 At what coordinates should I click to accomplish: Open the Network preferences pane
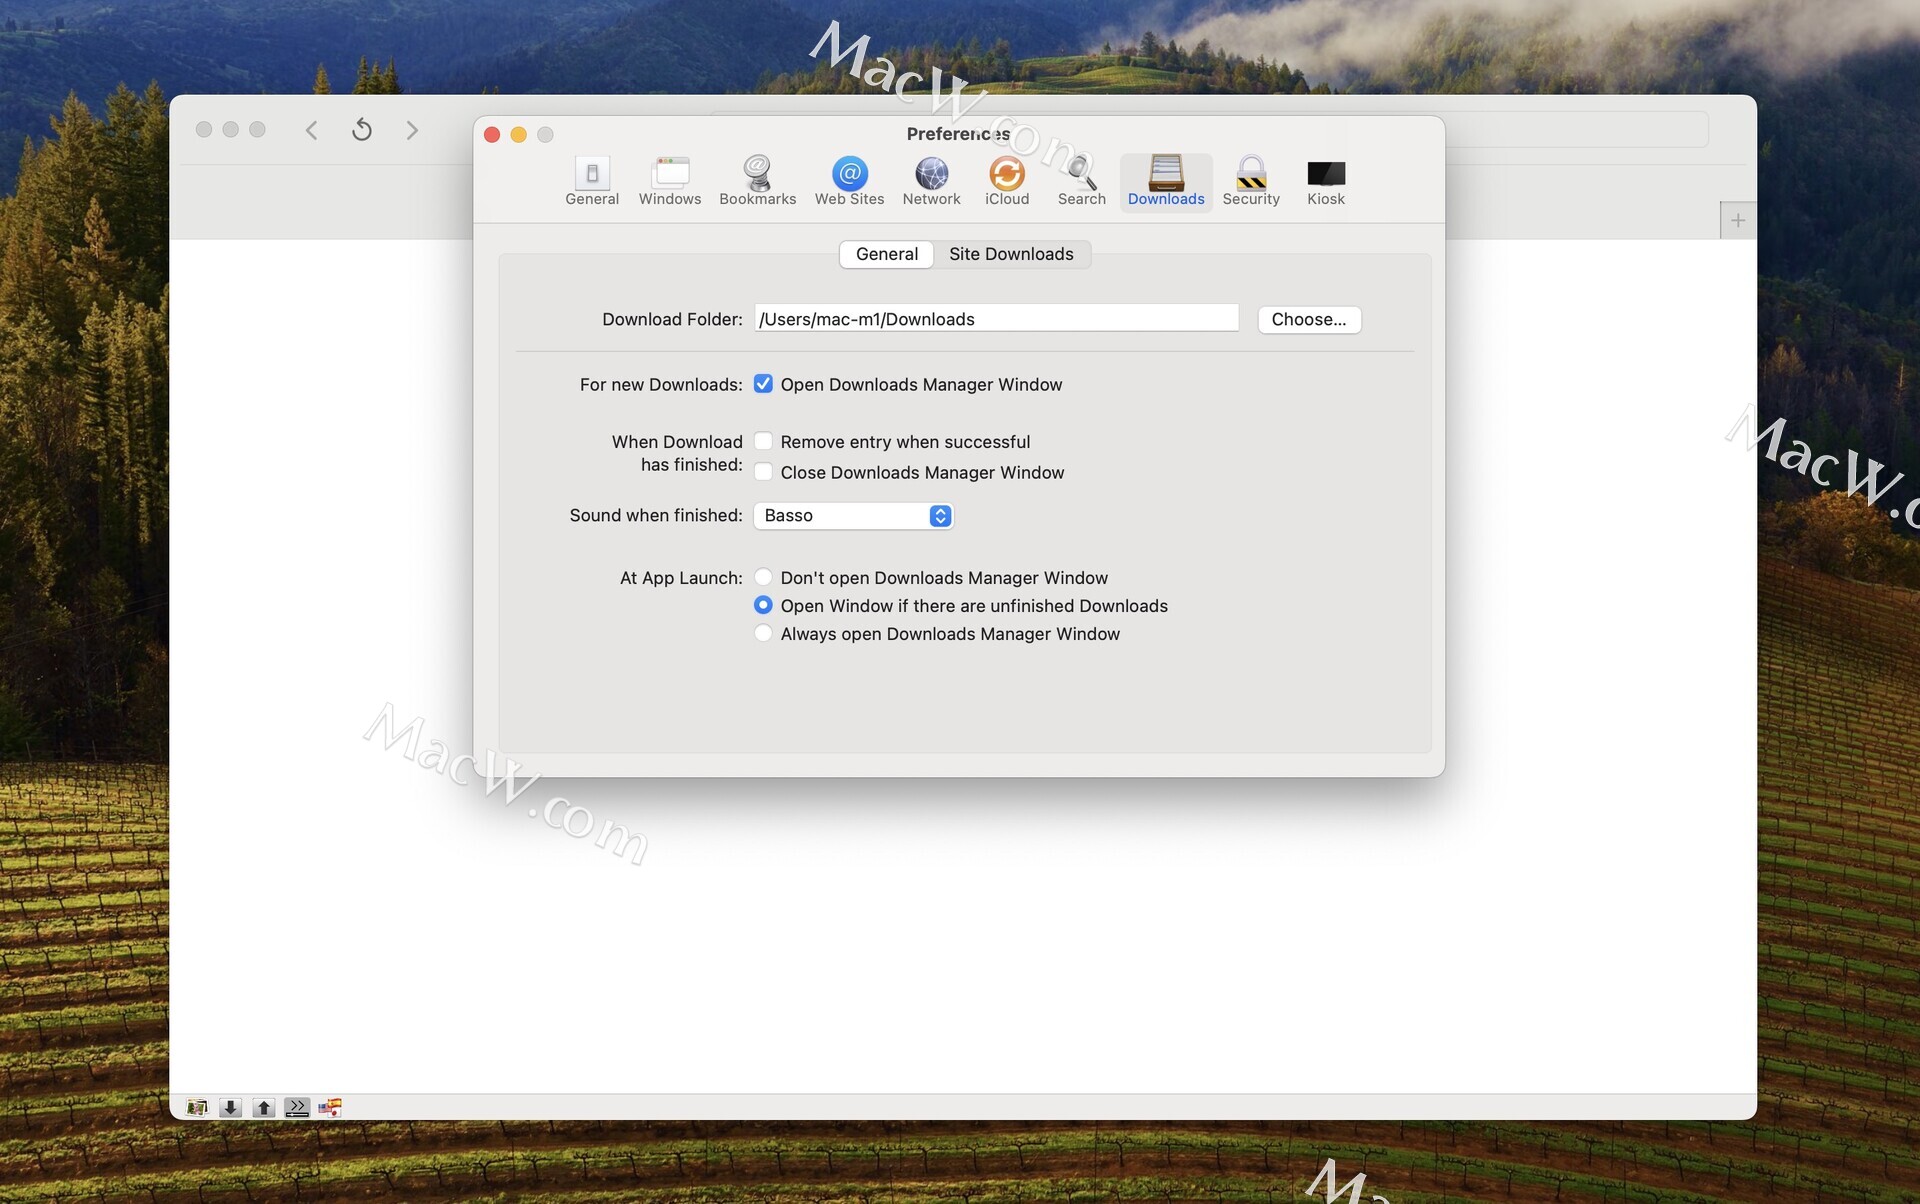(931, 181)
